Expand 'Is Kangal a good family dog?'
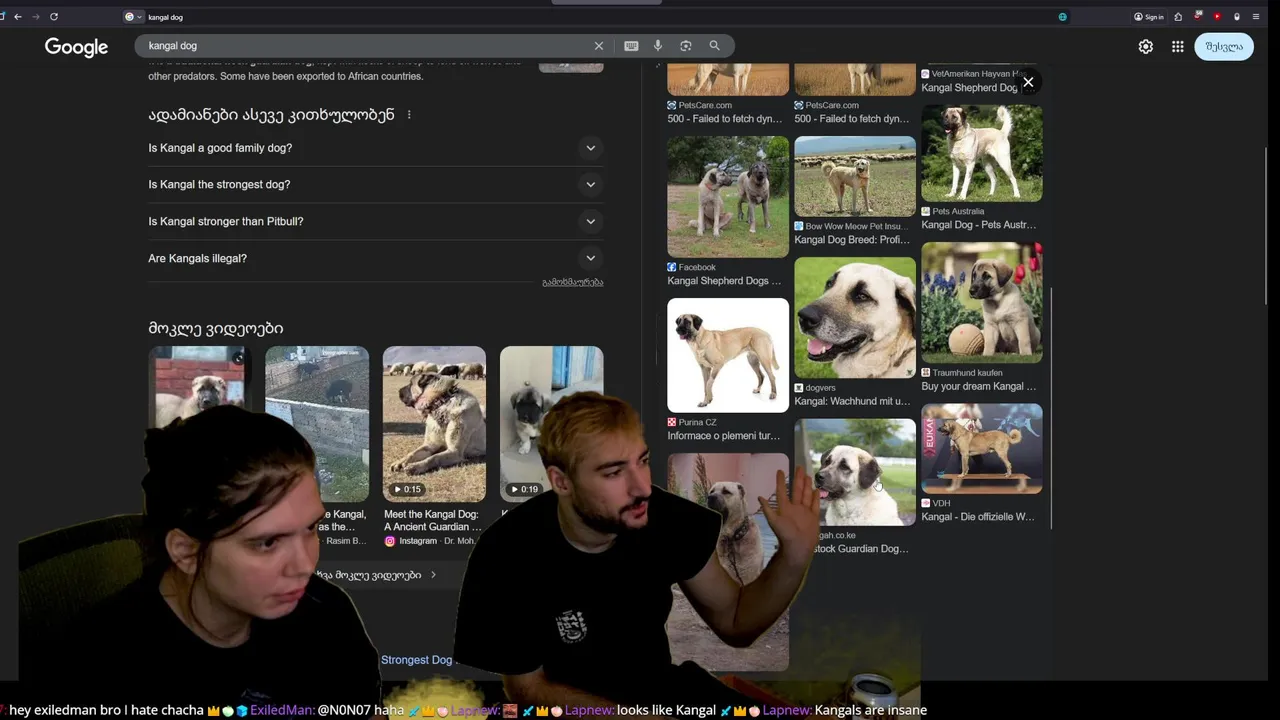Screen dimensions: 1280x720 (x=376, y=148)
